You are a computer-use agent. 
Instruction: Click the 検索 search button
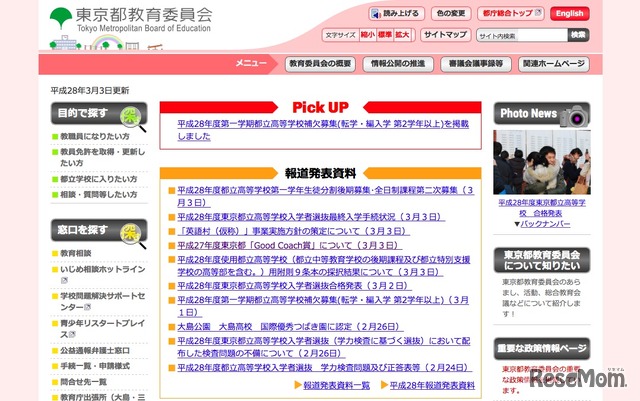(578, 35)
